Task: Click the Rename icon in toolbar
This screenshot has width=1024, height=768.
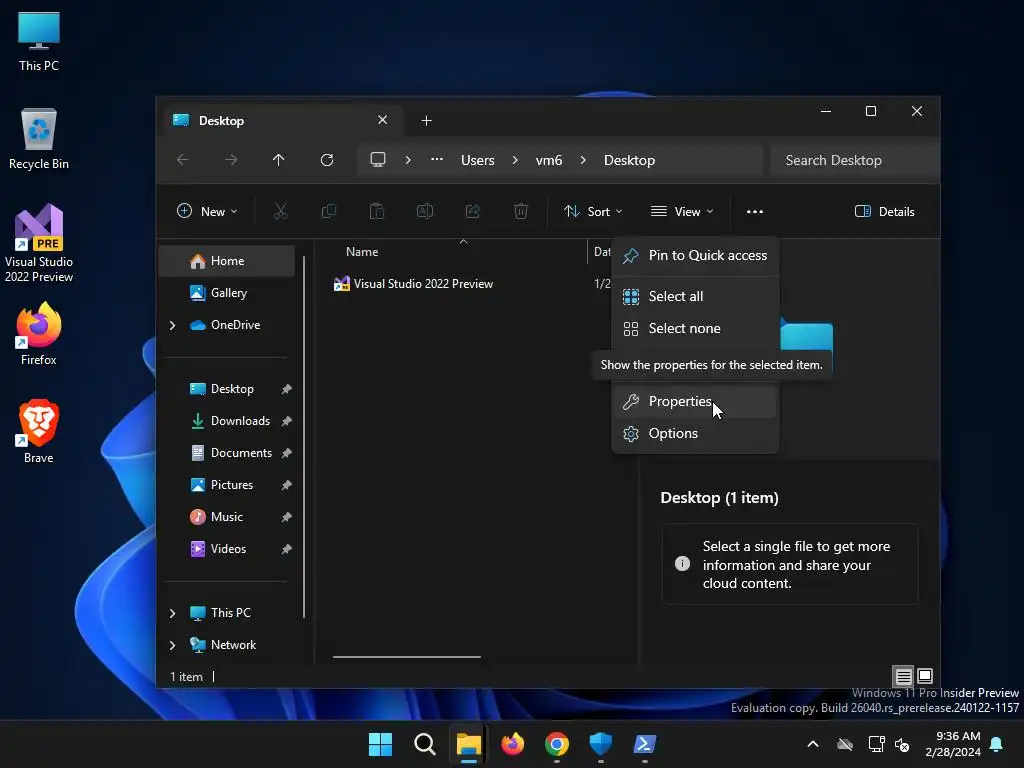Action: click(x=424, y=211)
